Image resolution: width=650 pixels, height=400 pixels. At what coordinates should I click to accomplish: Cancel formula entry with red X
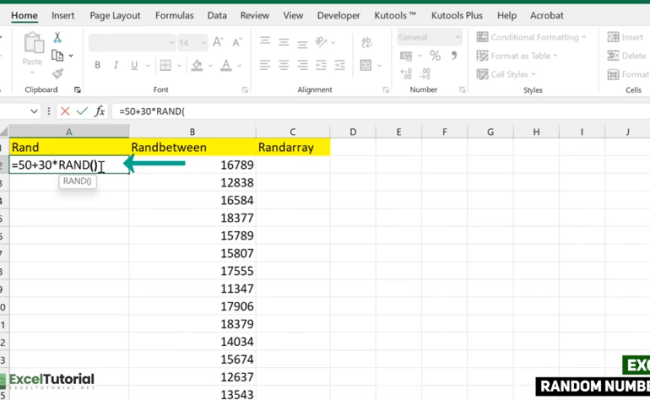pos(65,111)
